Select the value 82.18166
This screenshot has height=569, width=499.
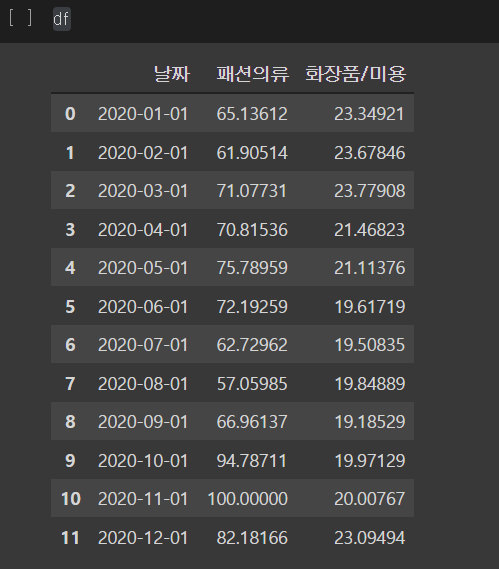(252, 538)
